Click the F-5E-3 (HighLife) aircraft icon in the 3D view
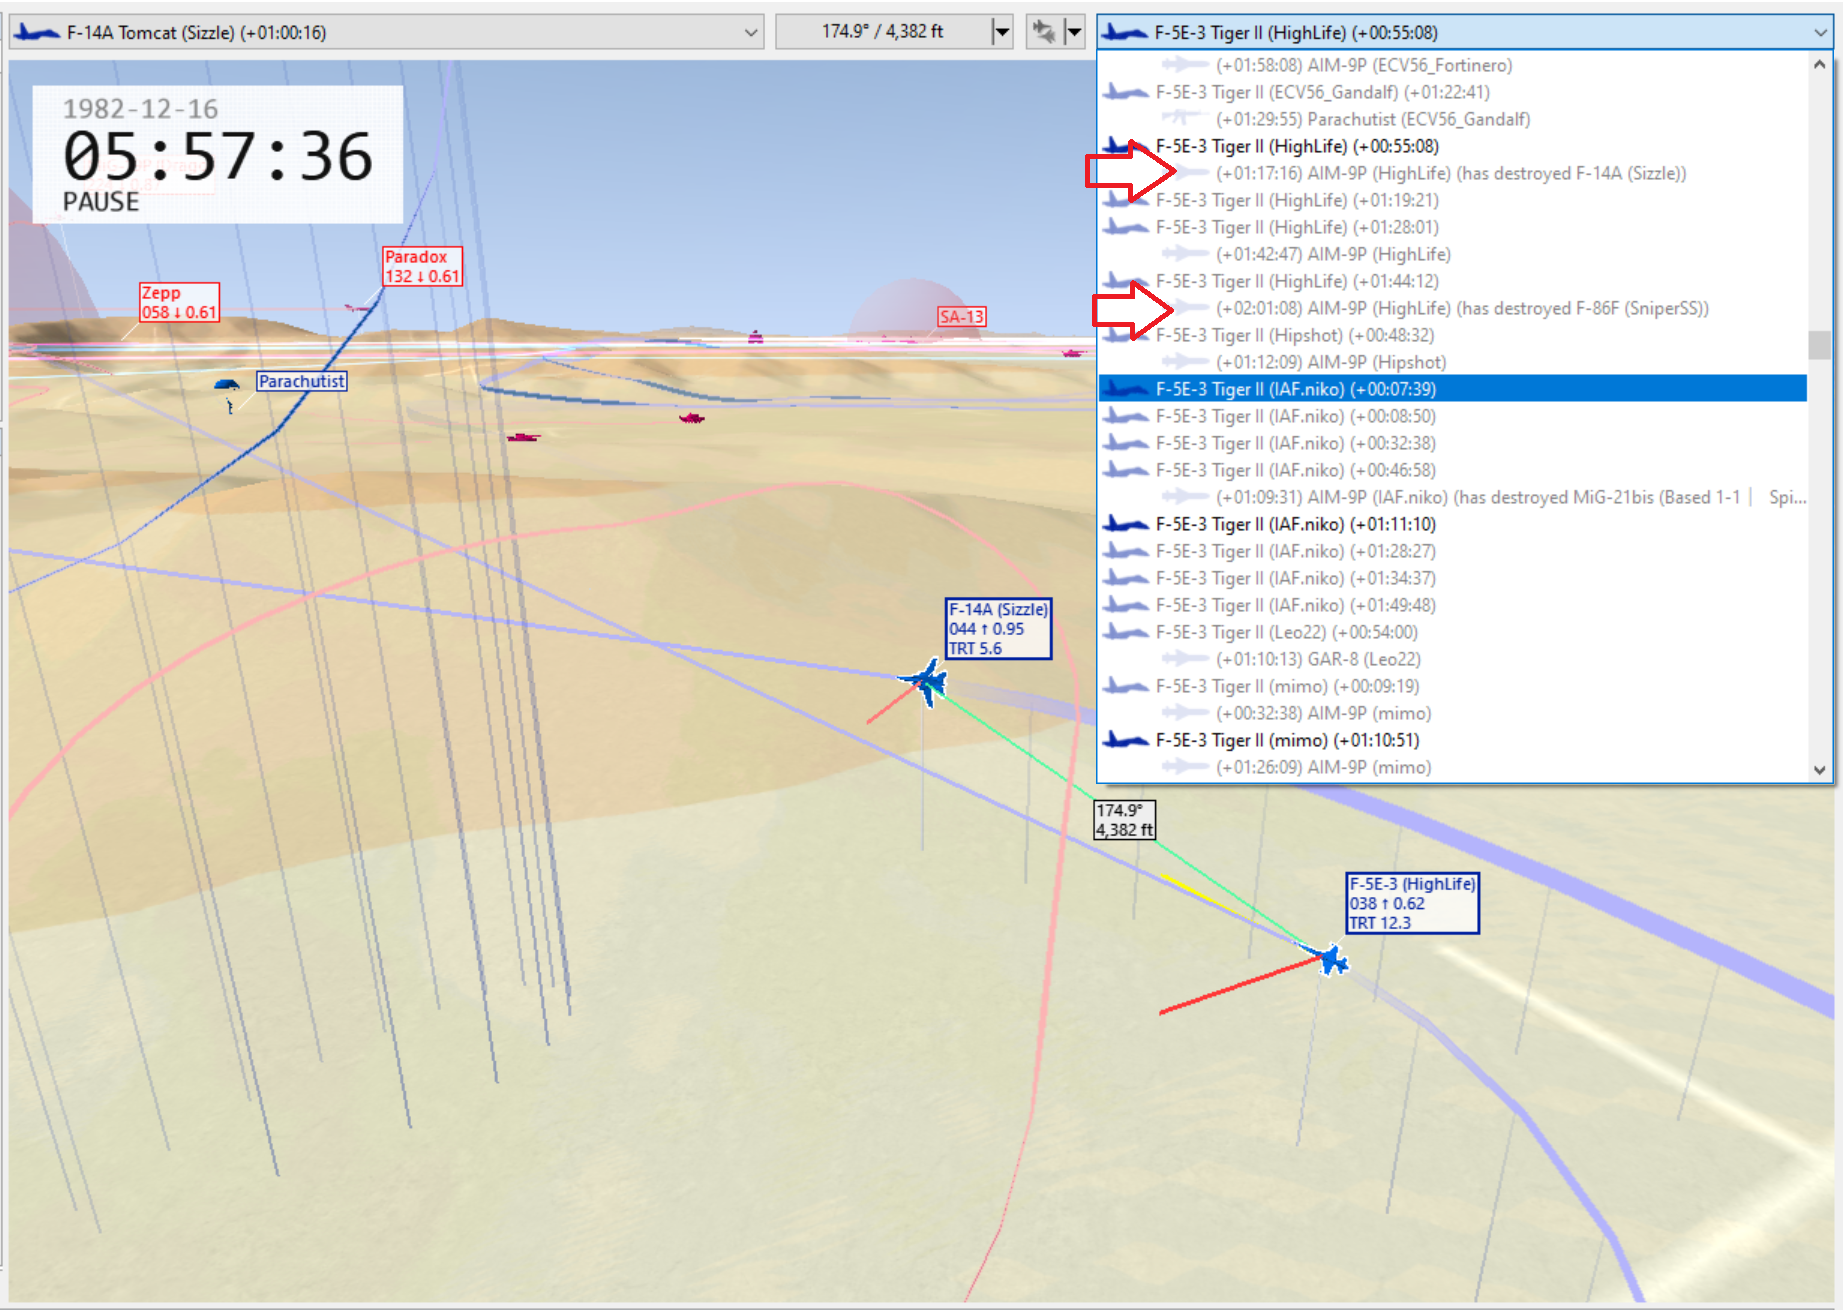 click(x=1332, y=959)
